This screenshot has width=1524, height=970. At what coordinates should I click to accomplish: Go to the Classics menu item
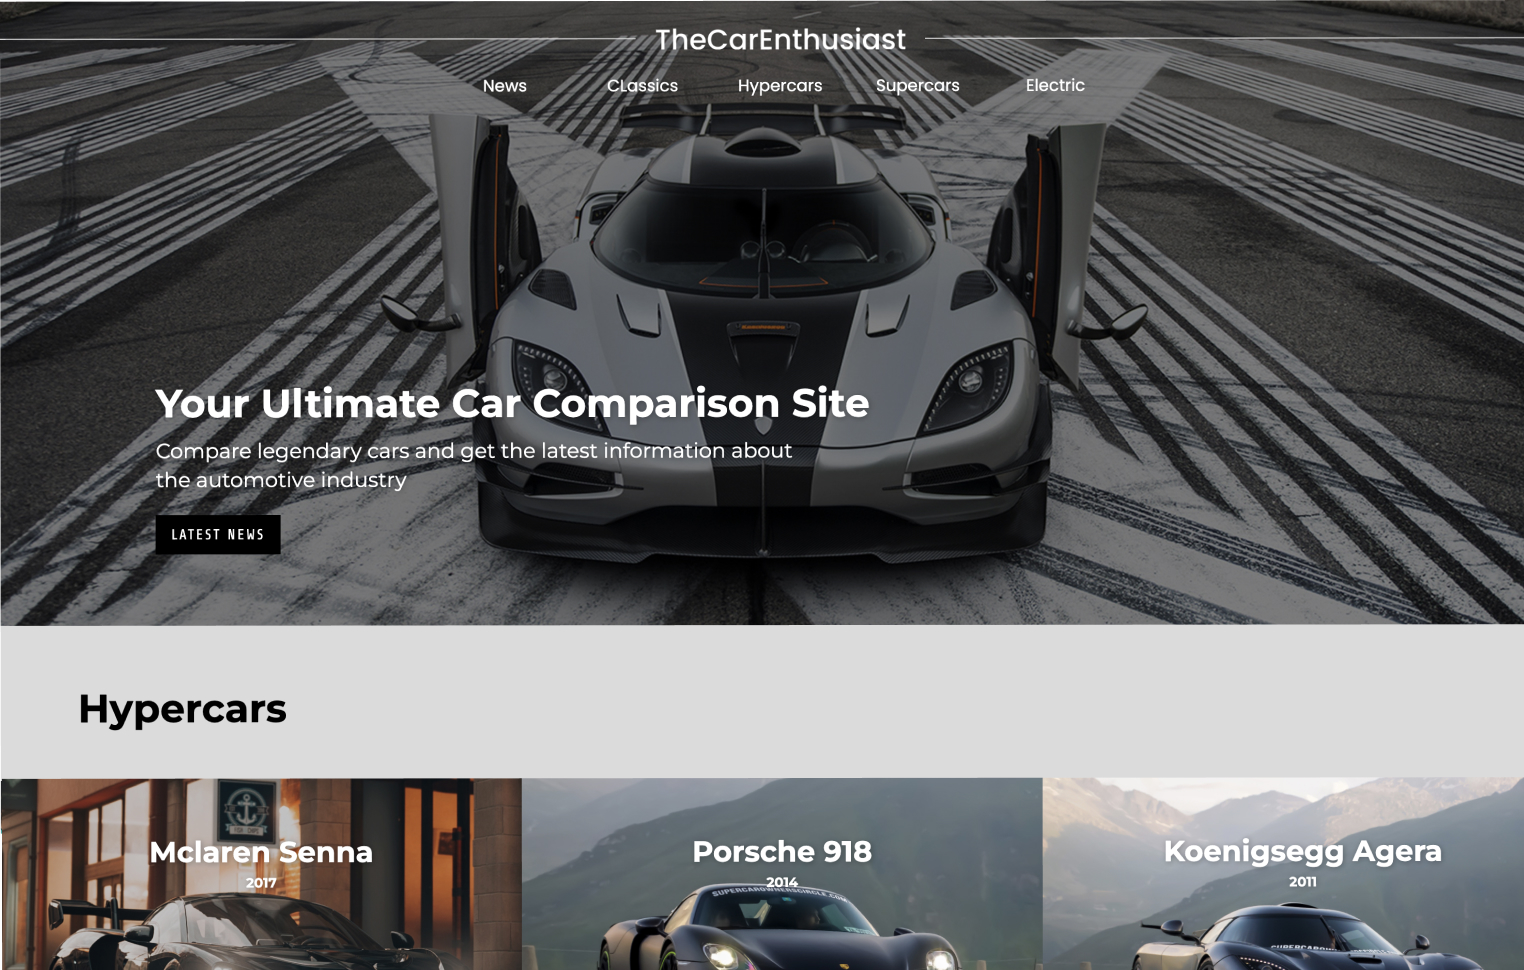pyautogui.click(x=642, y=86)
